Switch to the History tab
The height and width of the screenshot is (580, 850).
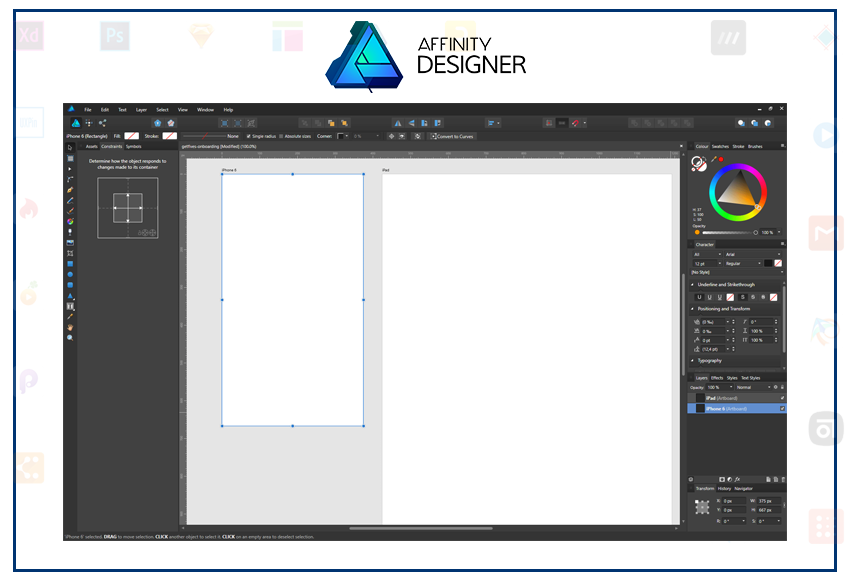724,488
